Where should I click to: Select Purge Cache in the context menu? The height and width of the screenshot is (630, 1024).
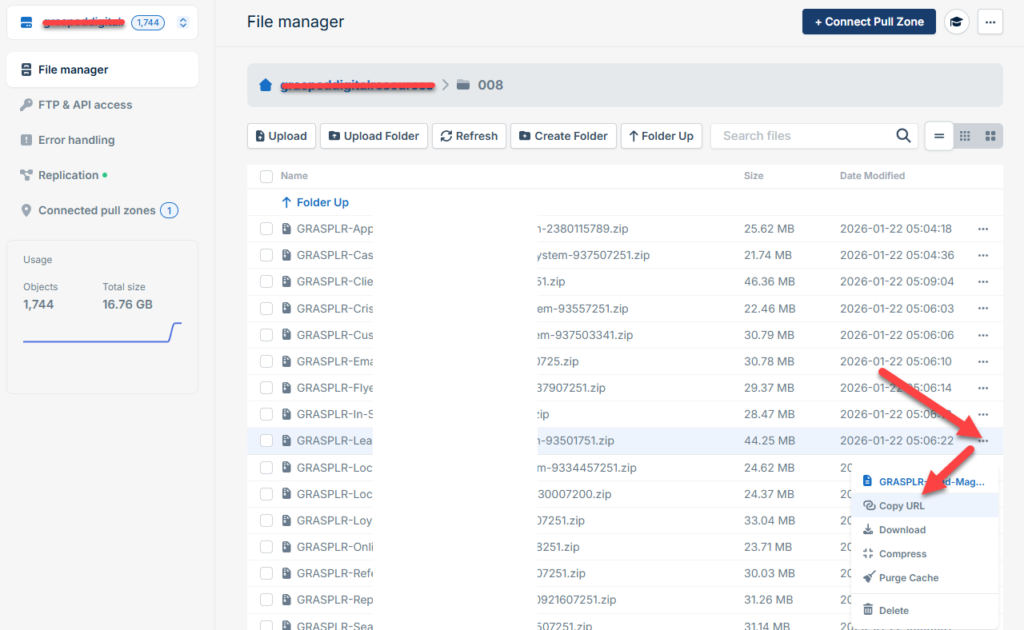(908, 578)
